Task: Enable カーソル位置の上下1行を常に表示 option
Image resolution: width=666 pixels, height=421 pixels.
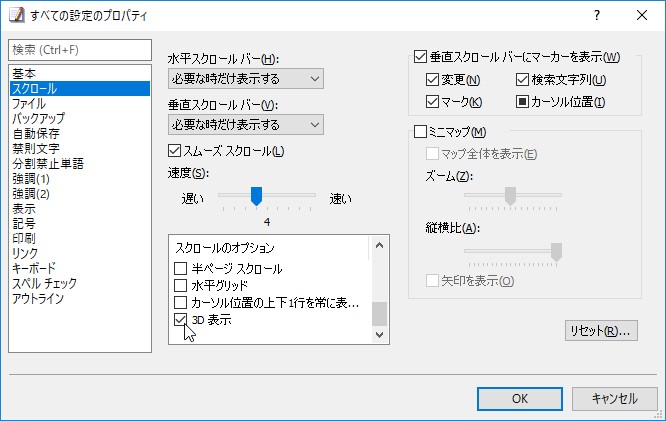Action: pos(181,302)
